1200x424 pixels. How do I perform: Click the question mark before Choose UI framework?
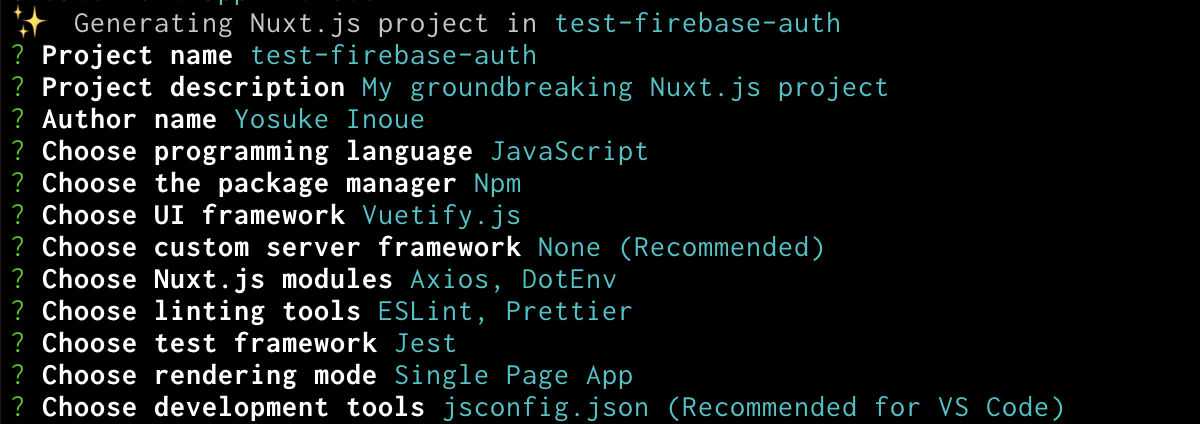point(17,215)
